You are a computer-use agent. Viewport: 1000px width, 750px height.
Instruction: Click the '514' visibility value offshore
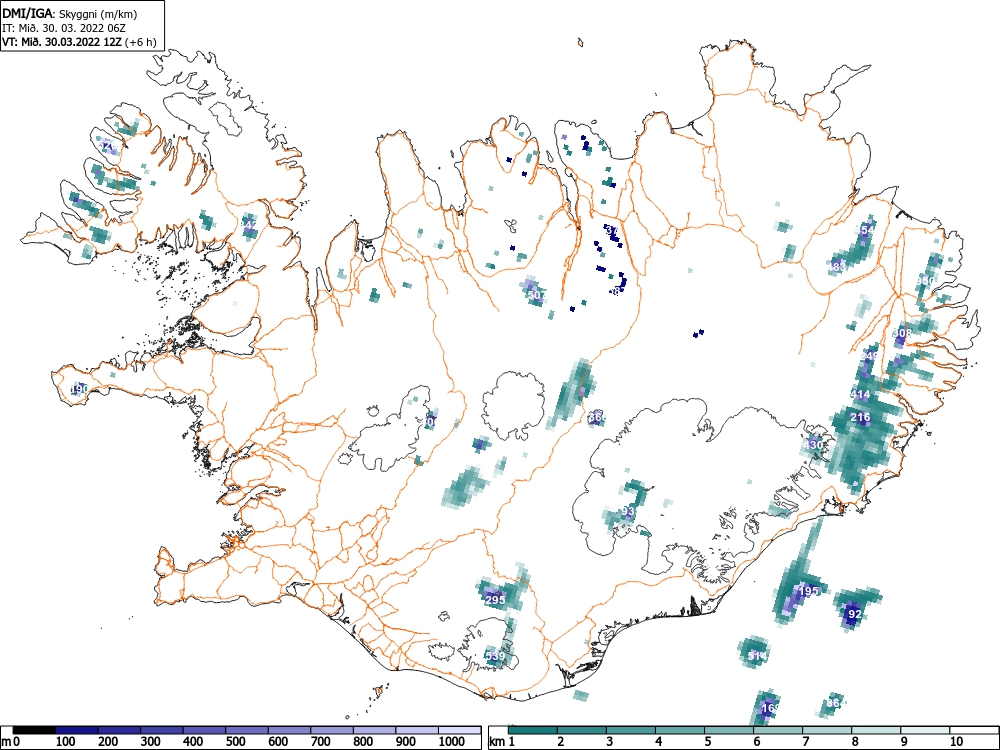tap(757, 656)
